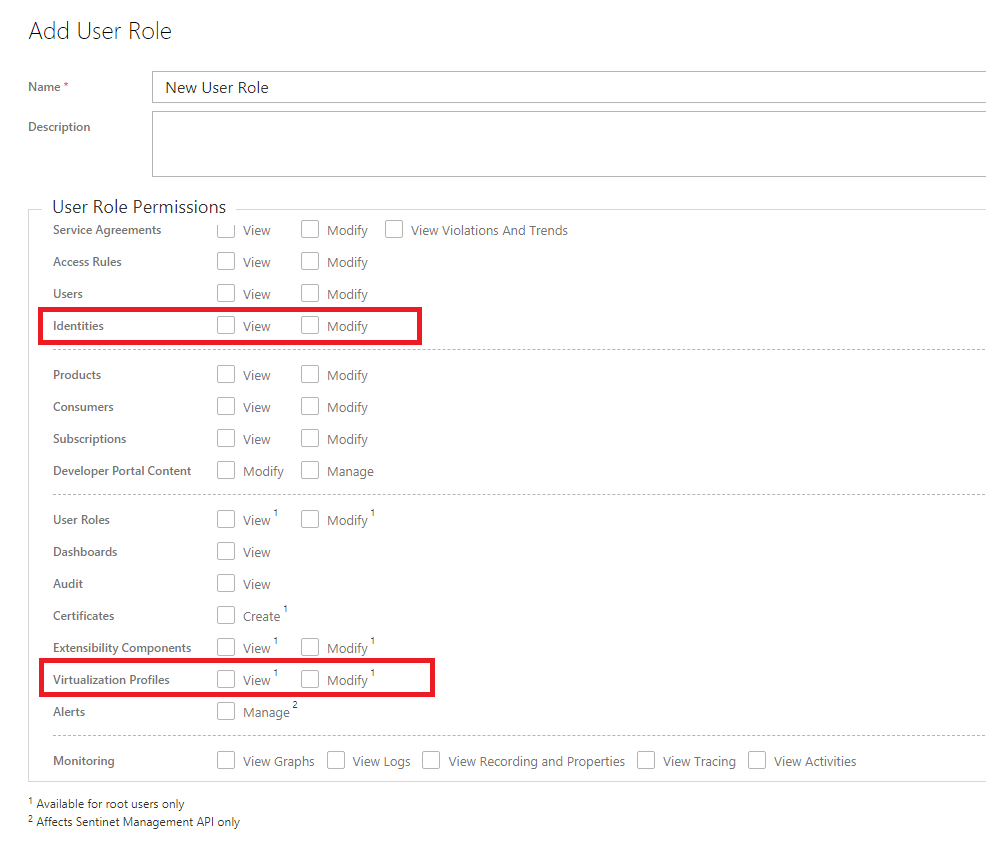Enable Manage for Developer Portal Content
Screen dimensions: 986x841
coord(310,471)
